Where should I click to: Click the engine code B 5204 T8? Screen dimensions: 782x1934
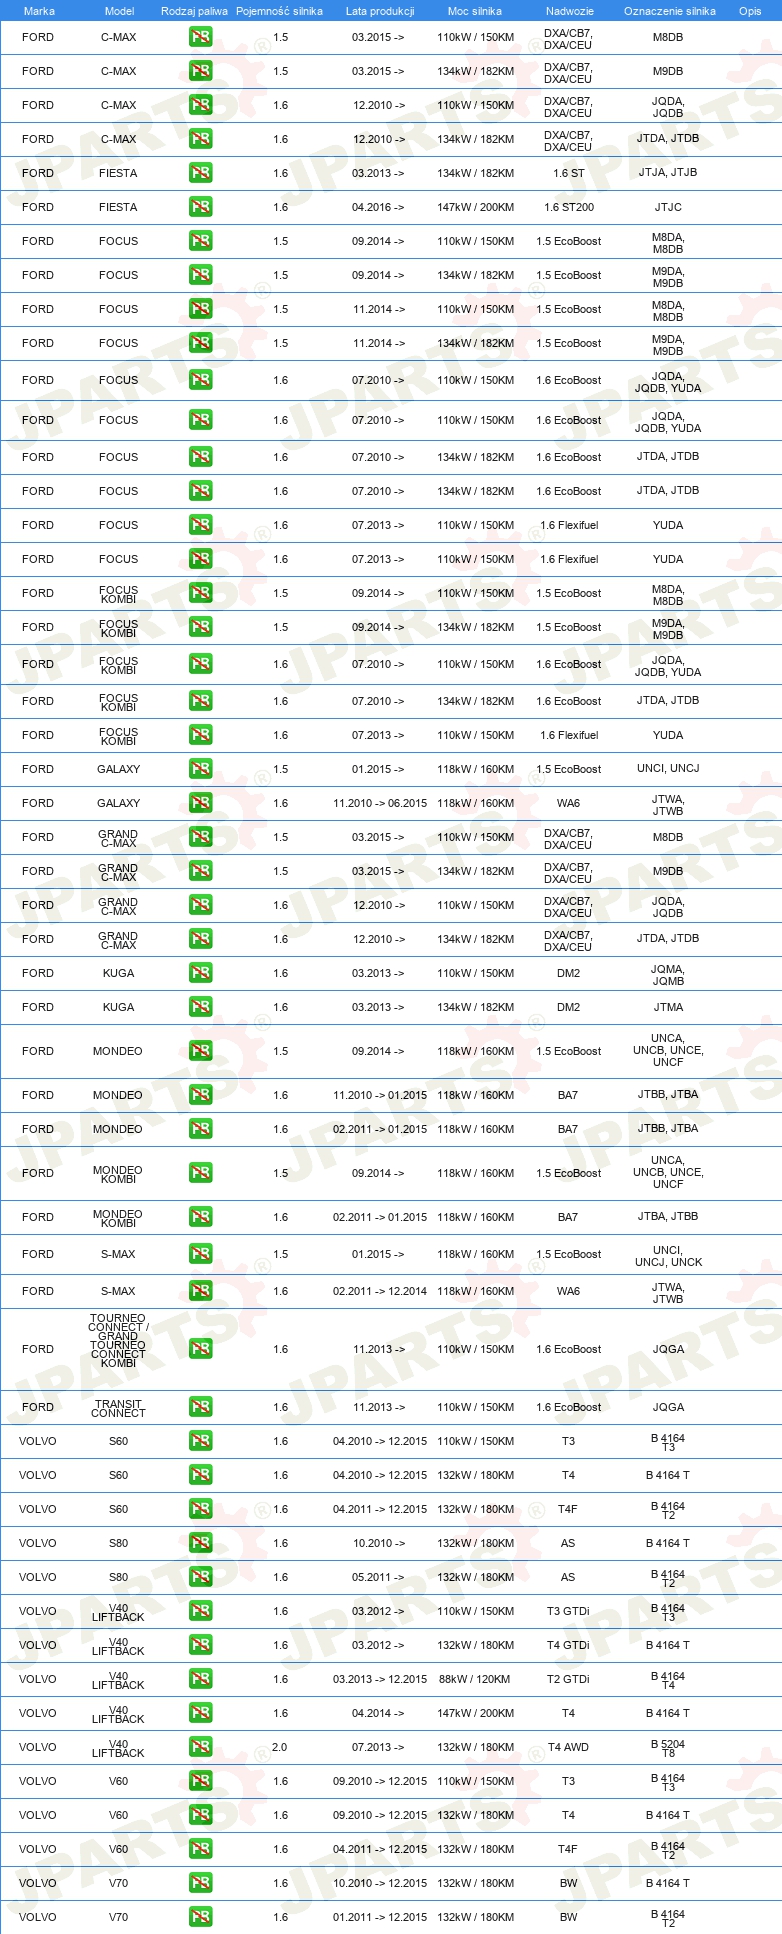tap(668, 1748)
